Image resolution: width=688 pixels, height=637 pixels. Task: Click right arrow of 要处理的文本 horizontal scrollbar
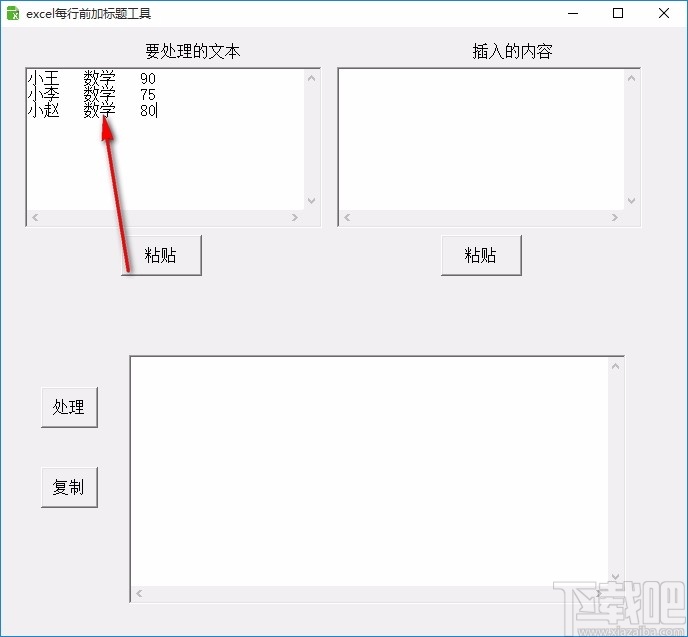[x=295, y=217]
